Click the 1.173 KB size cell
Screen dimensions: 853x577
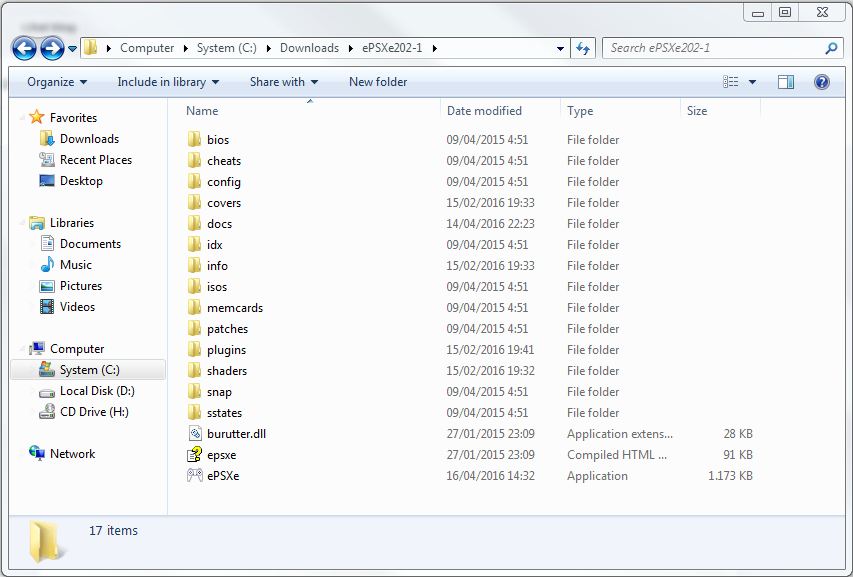730,476
